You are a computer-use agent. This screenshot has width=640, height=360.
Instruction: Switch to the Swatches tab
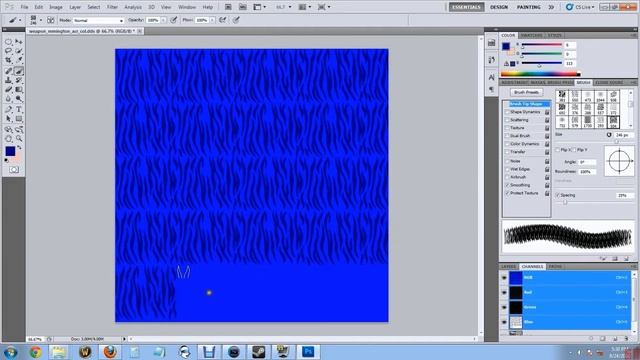(531, 36)
